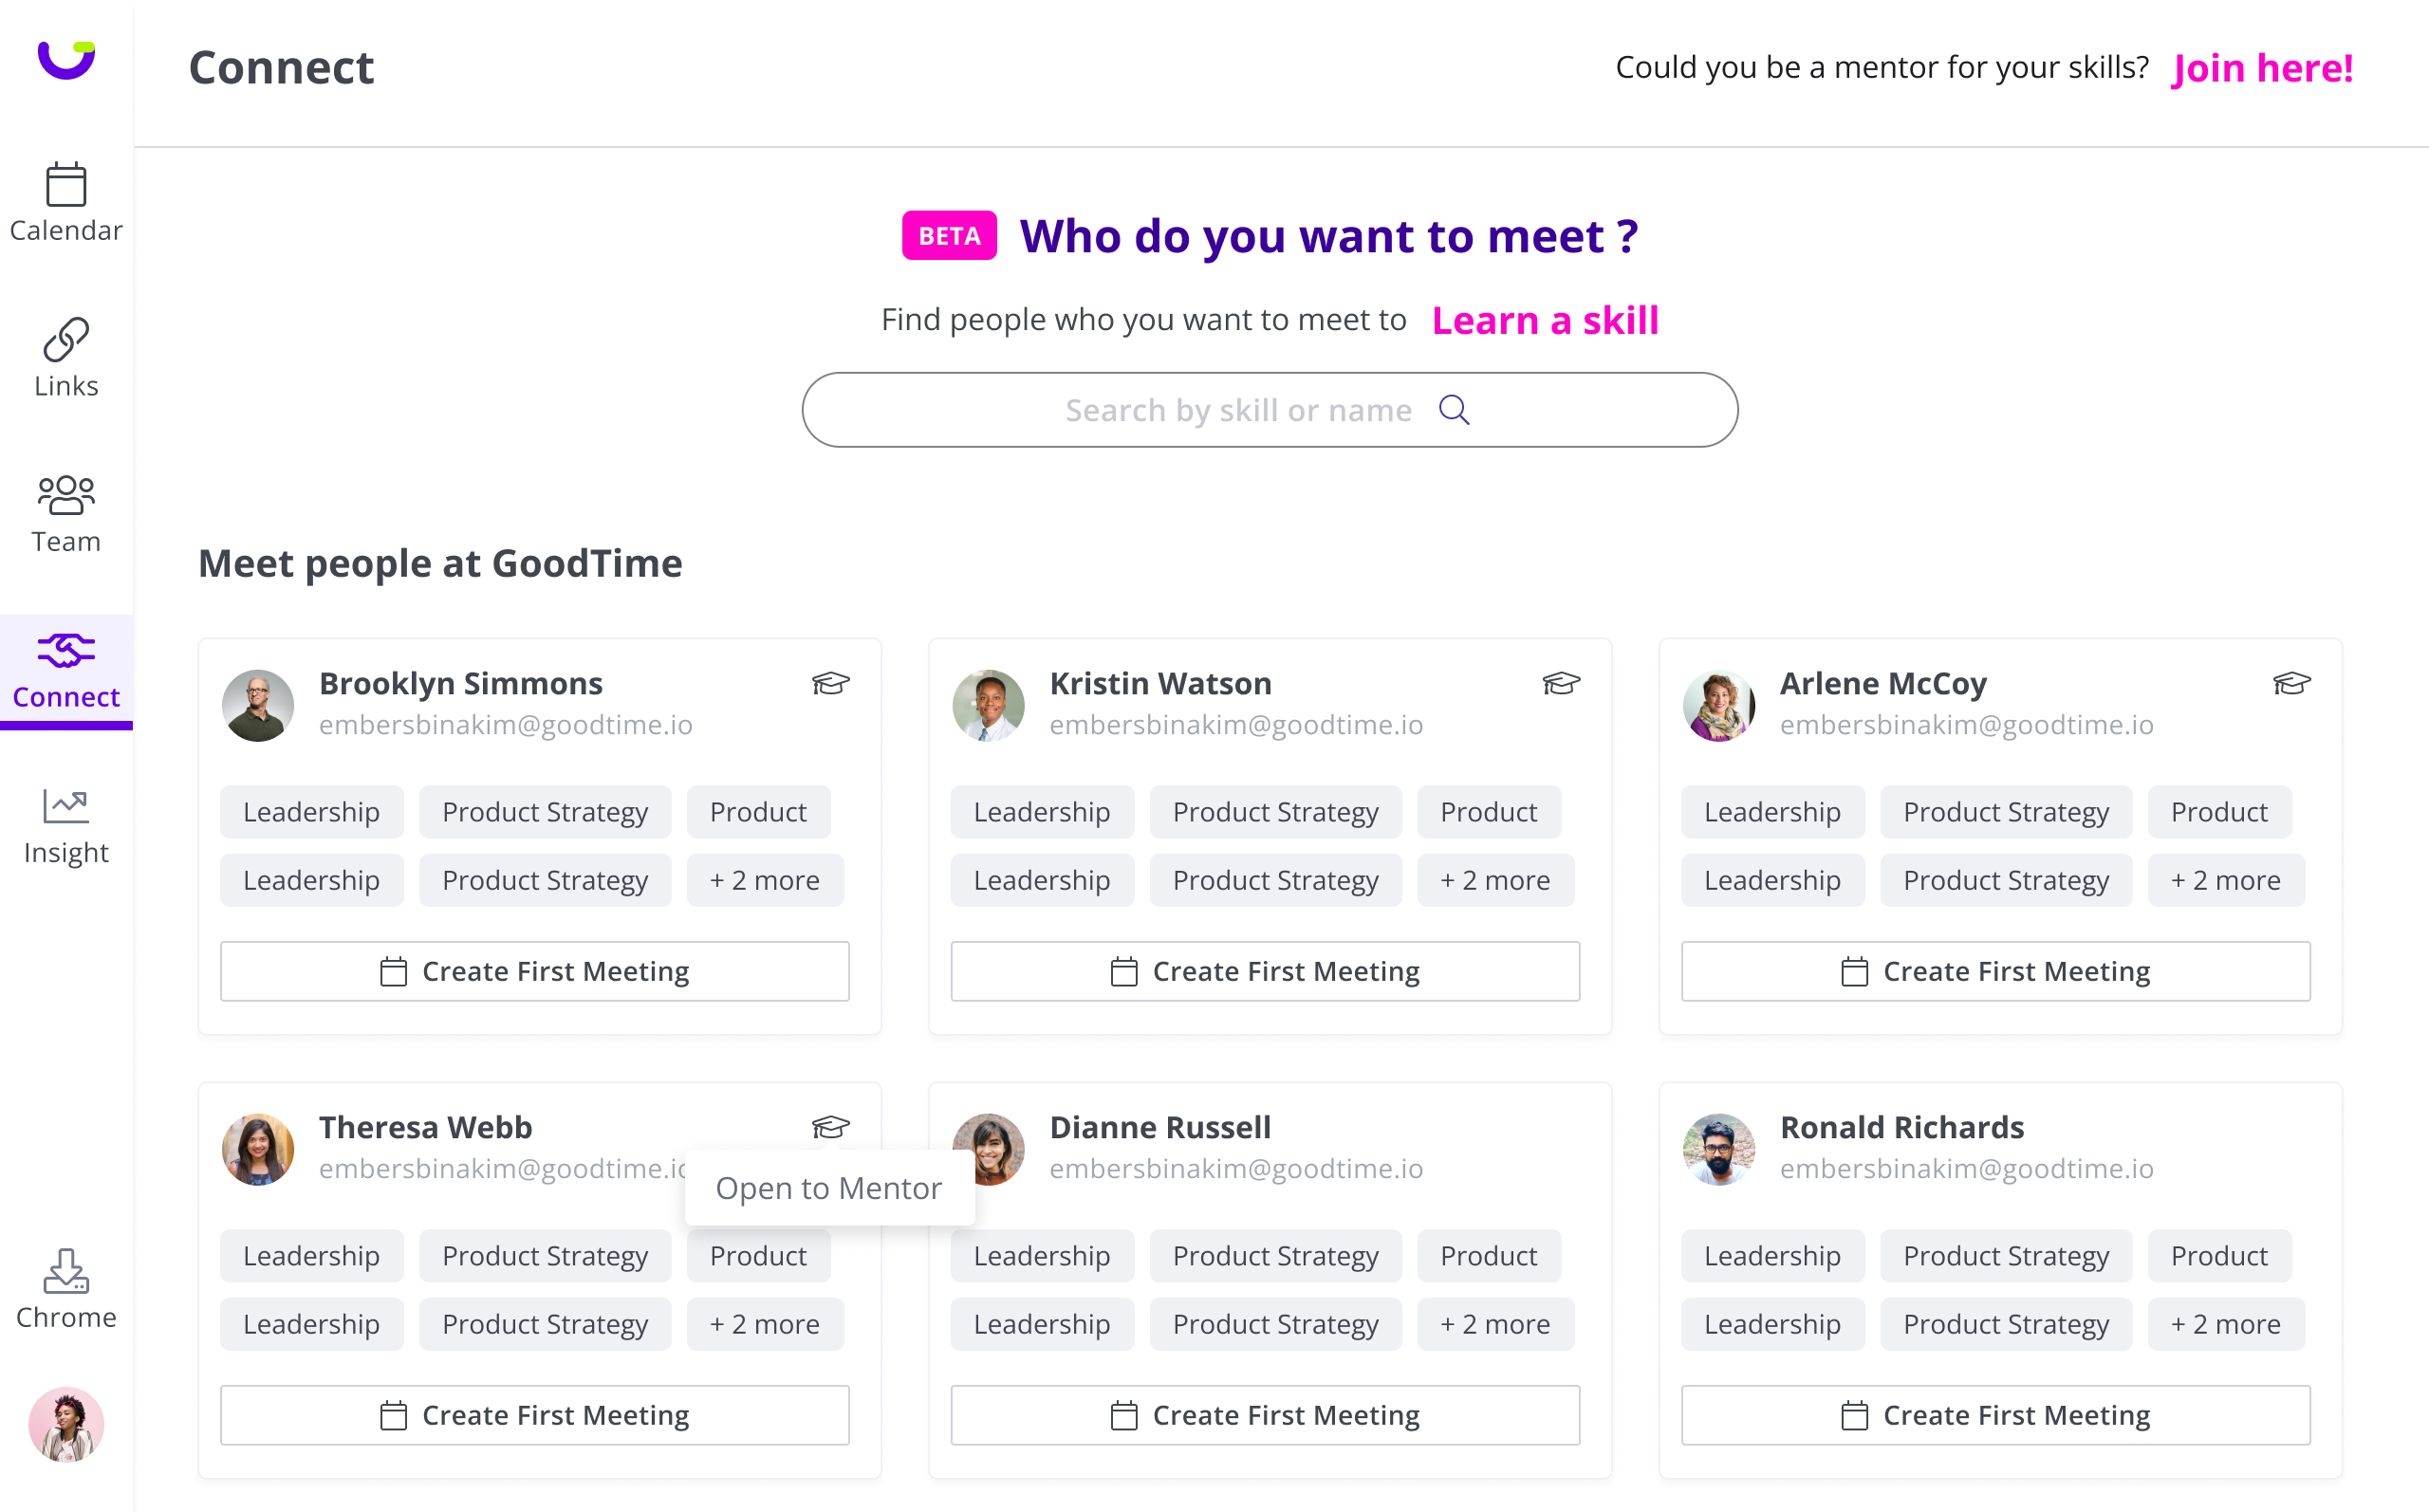
Task: Click Brooklyn Simmons' mentor cap icon
Action: (x=830, y=684)
